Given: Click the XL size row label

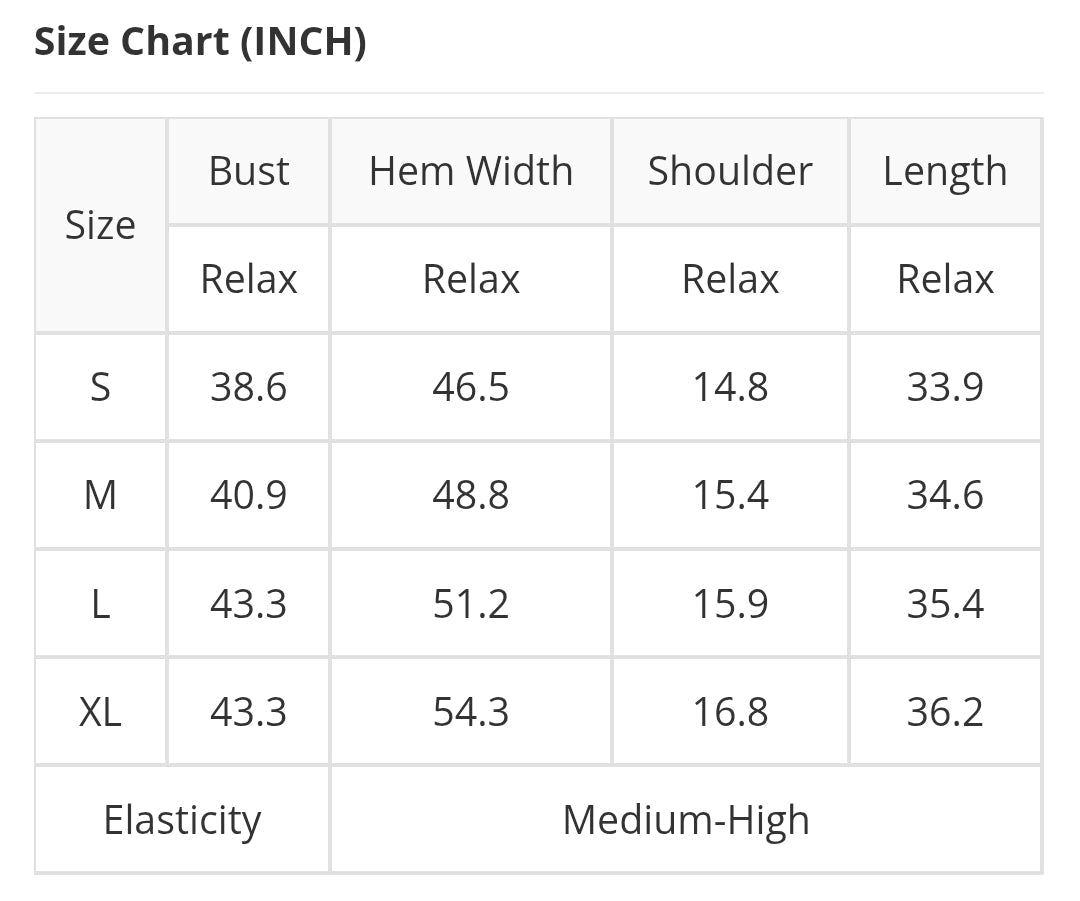Looking at the screenshot, I should coord(100,712).
